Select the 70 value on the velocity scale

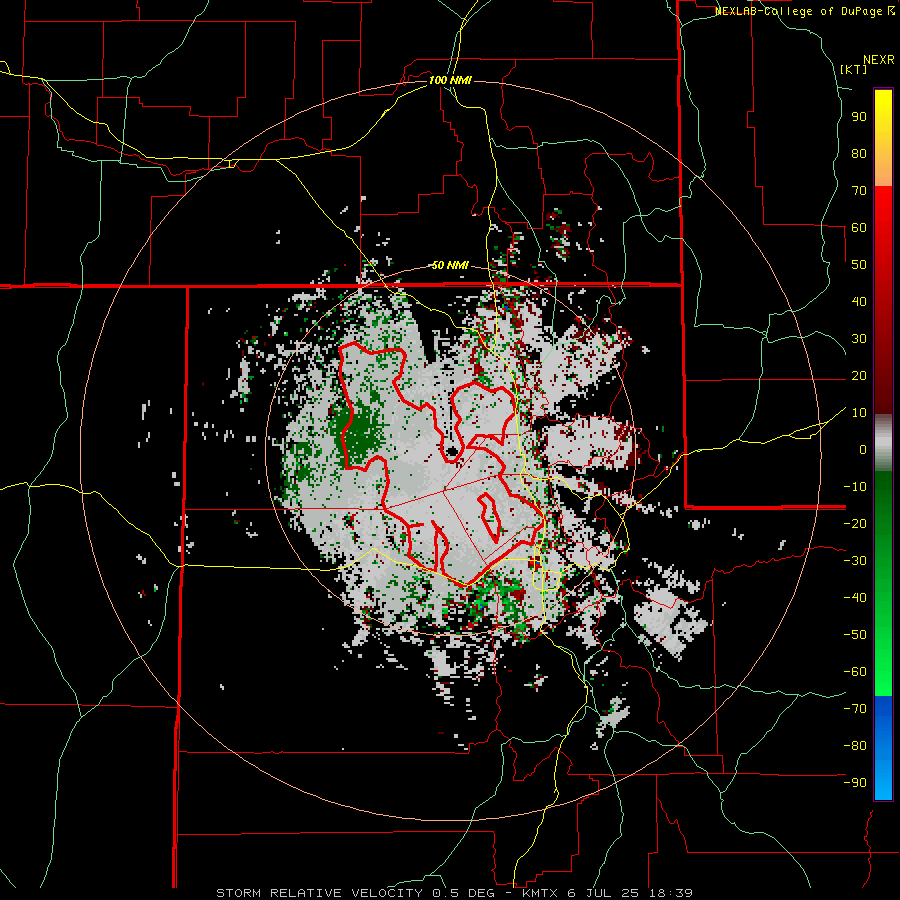click(x=859, y=191)
